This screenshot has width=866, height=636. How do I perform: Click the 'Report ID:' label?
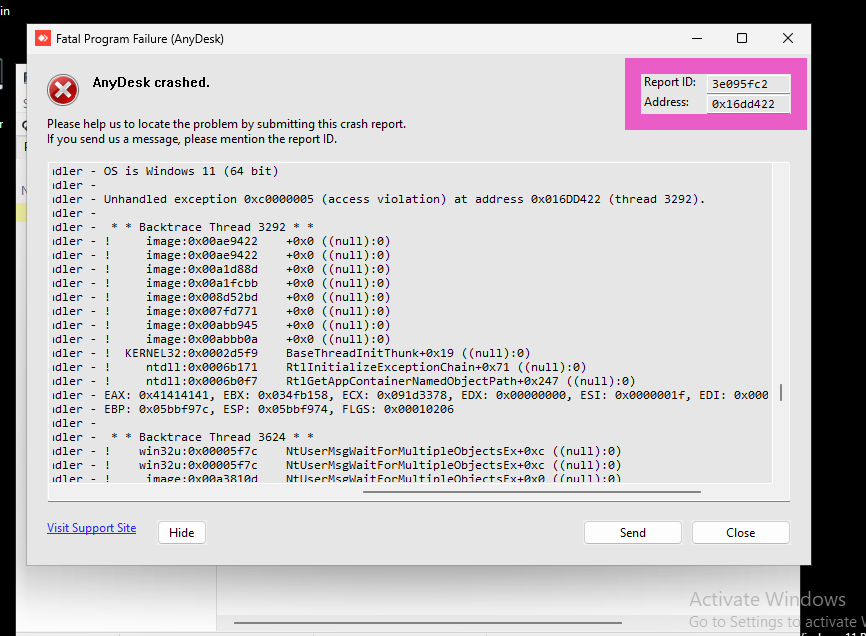pyautogui.click(x=669, y=82)
